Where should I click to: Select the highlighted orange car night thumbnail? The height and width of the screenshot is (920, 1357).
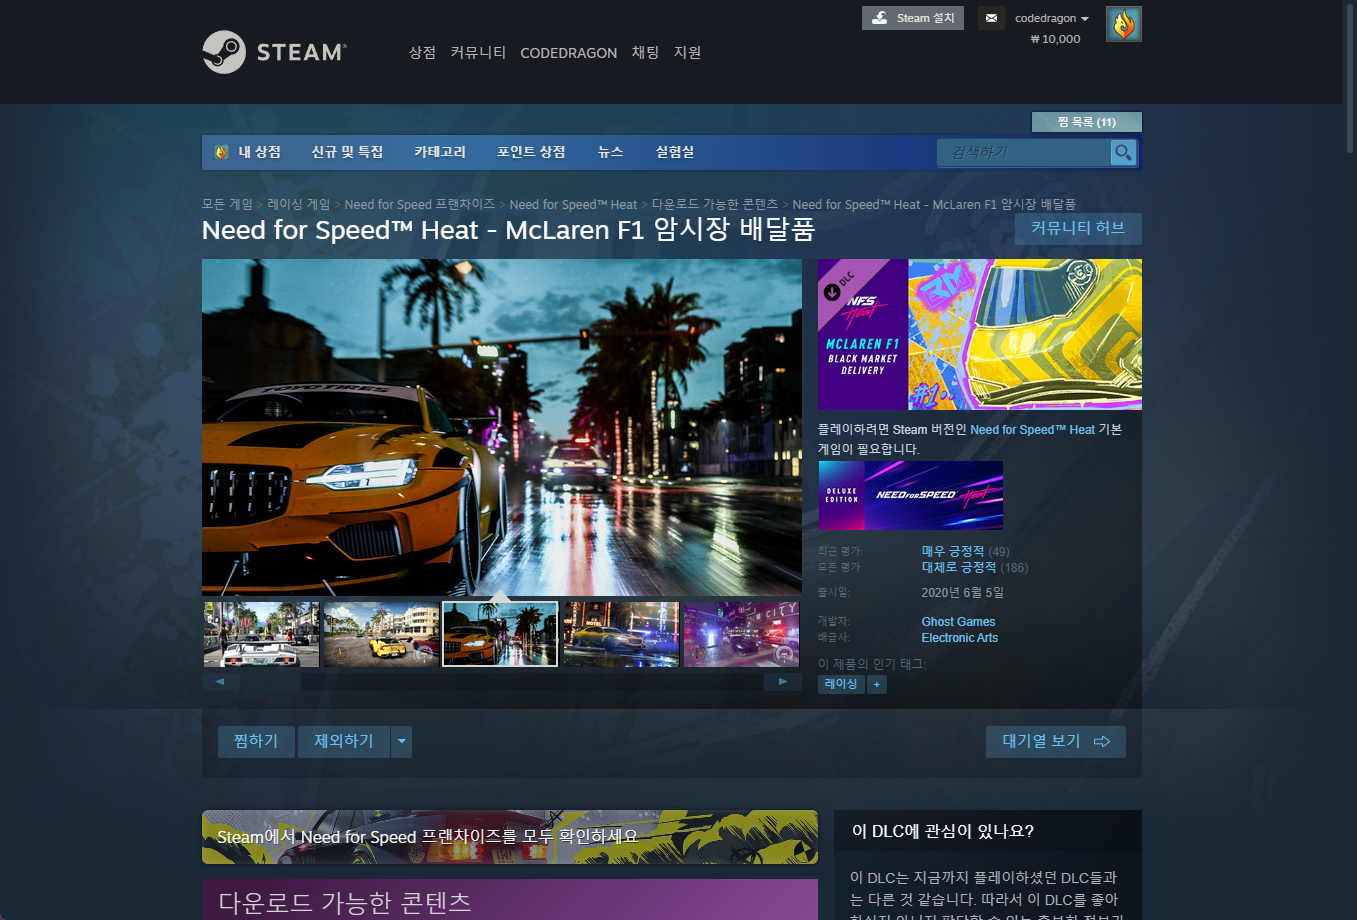(x=500, y=634)
